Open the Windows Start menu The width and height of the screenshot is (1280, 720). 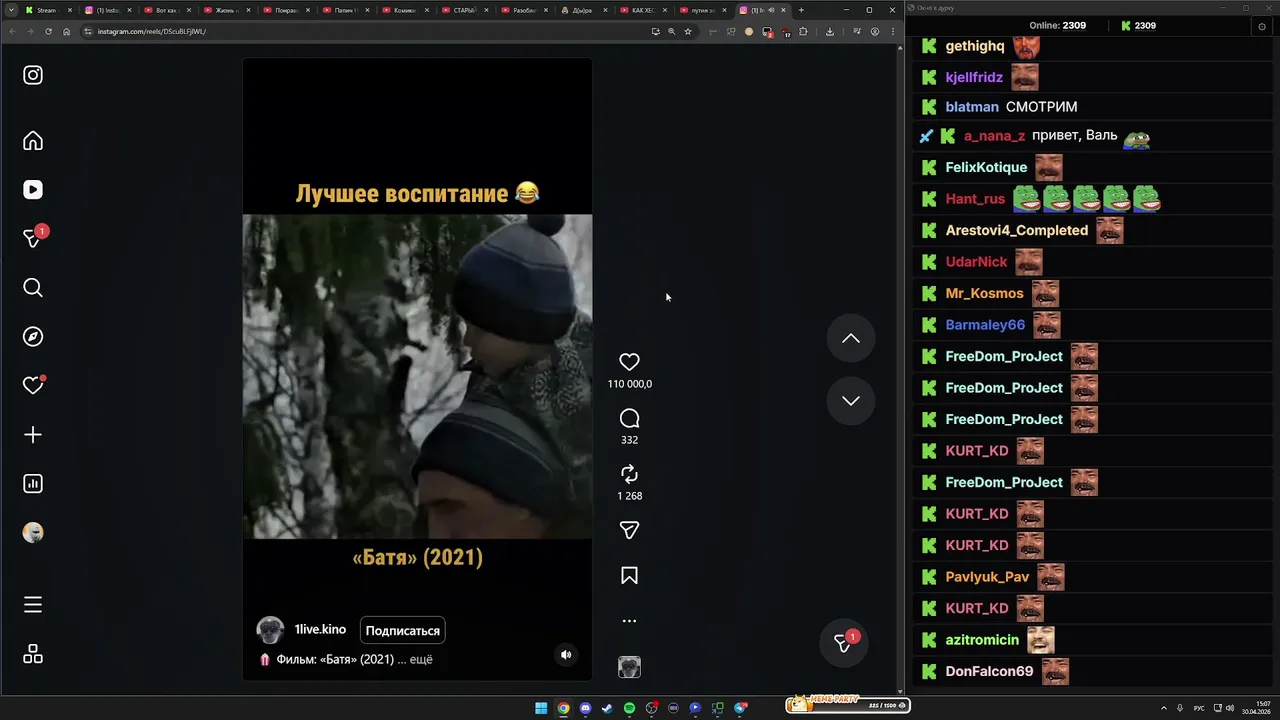[x=541, y=708]
